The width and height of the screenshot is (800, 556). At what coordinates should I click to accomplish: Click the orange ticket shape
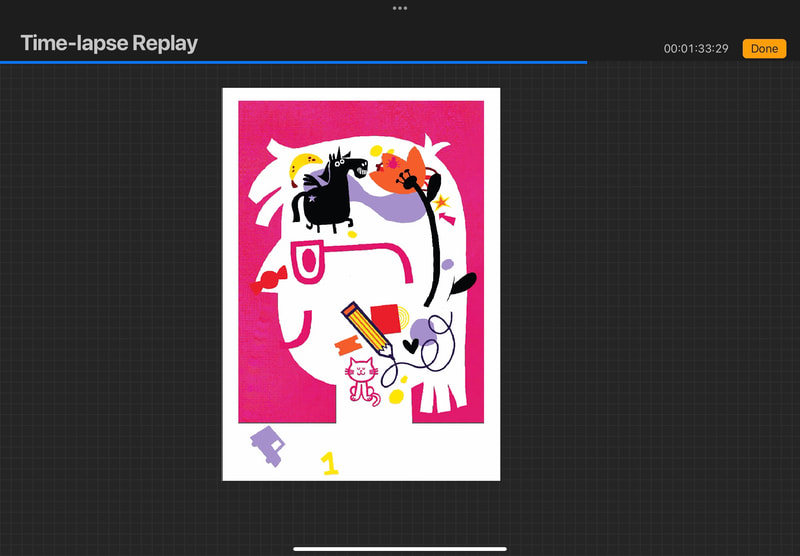click(x=347, y=344)
